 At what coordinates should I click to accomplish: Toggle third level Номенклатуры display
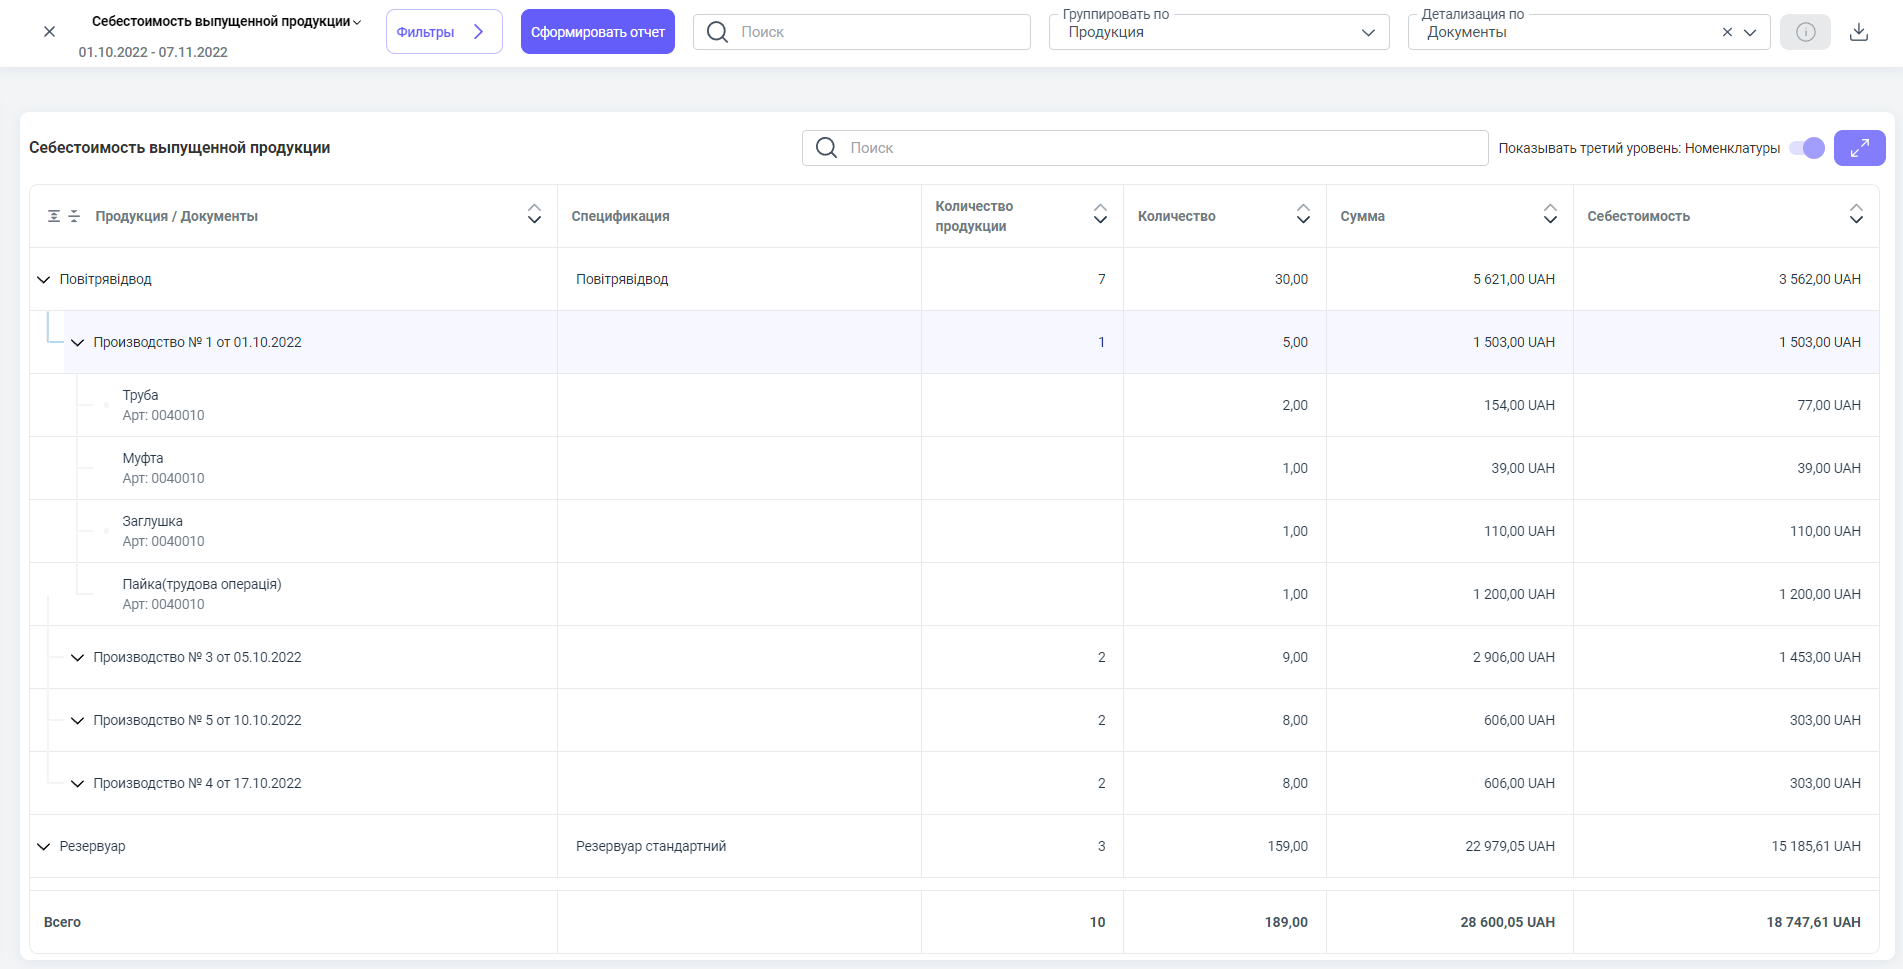pyautogui.click(x=1806, y=148)
